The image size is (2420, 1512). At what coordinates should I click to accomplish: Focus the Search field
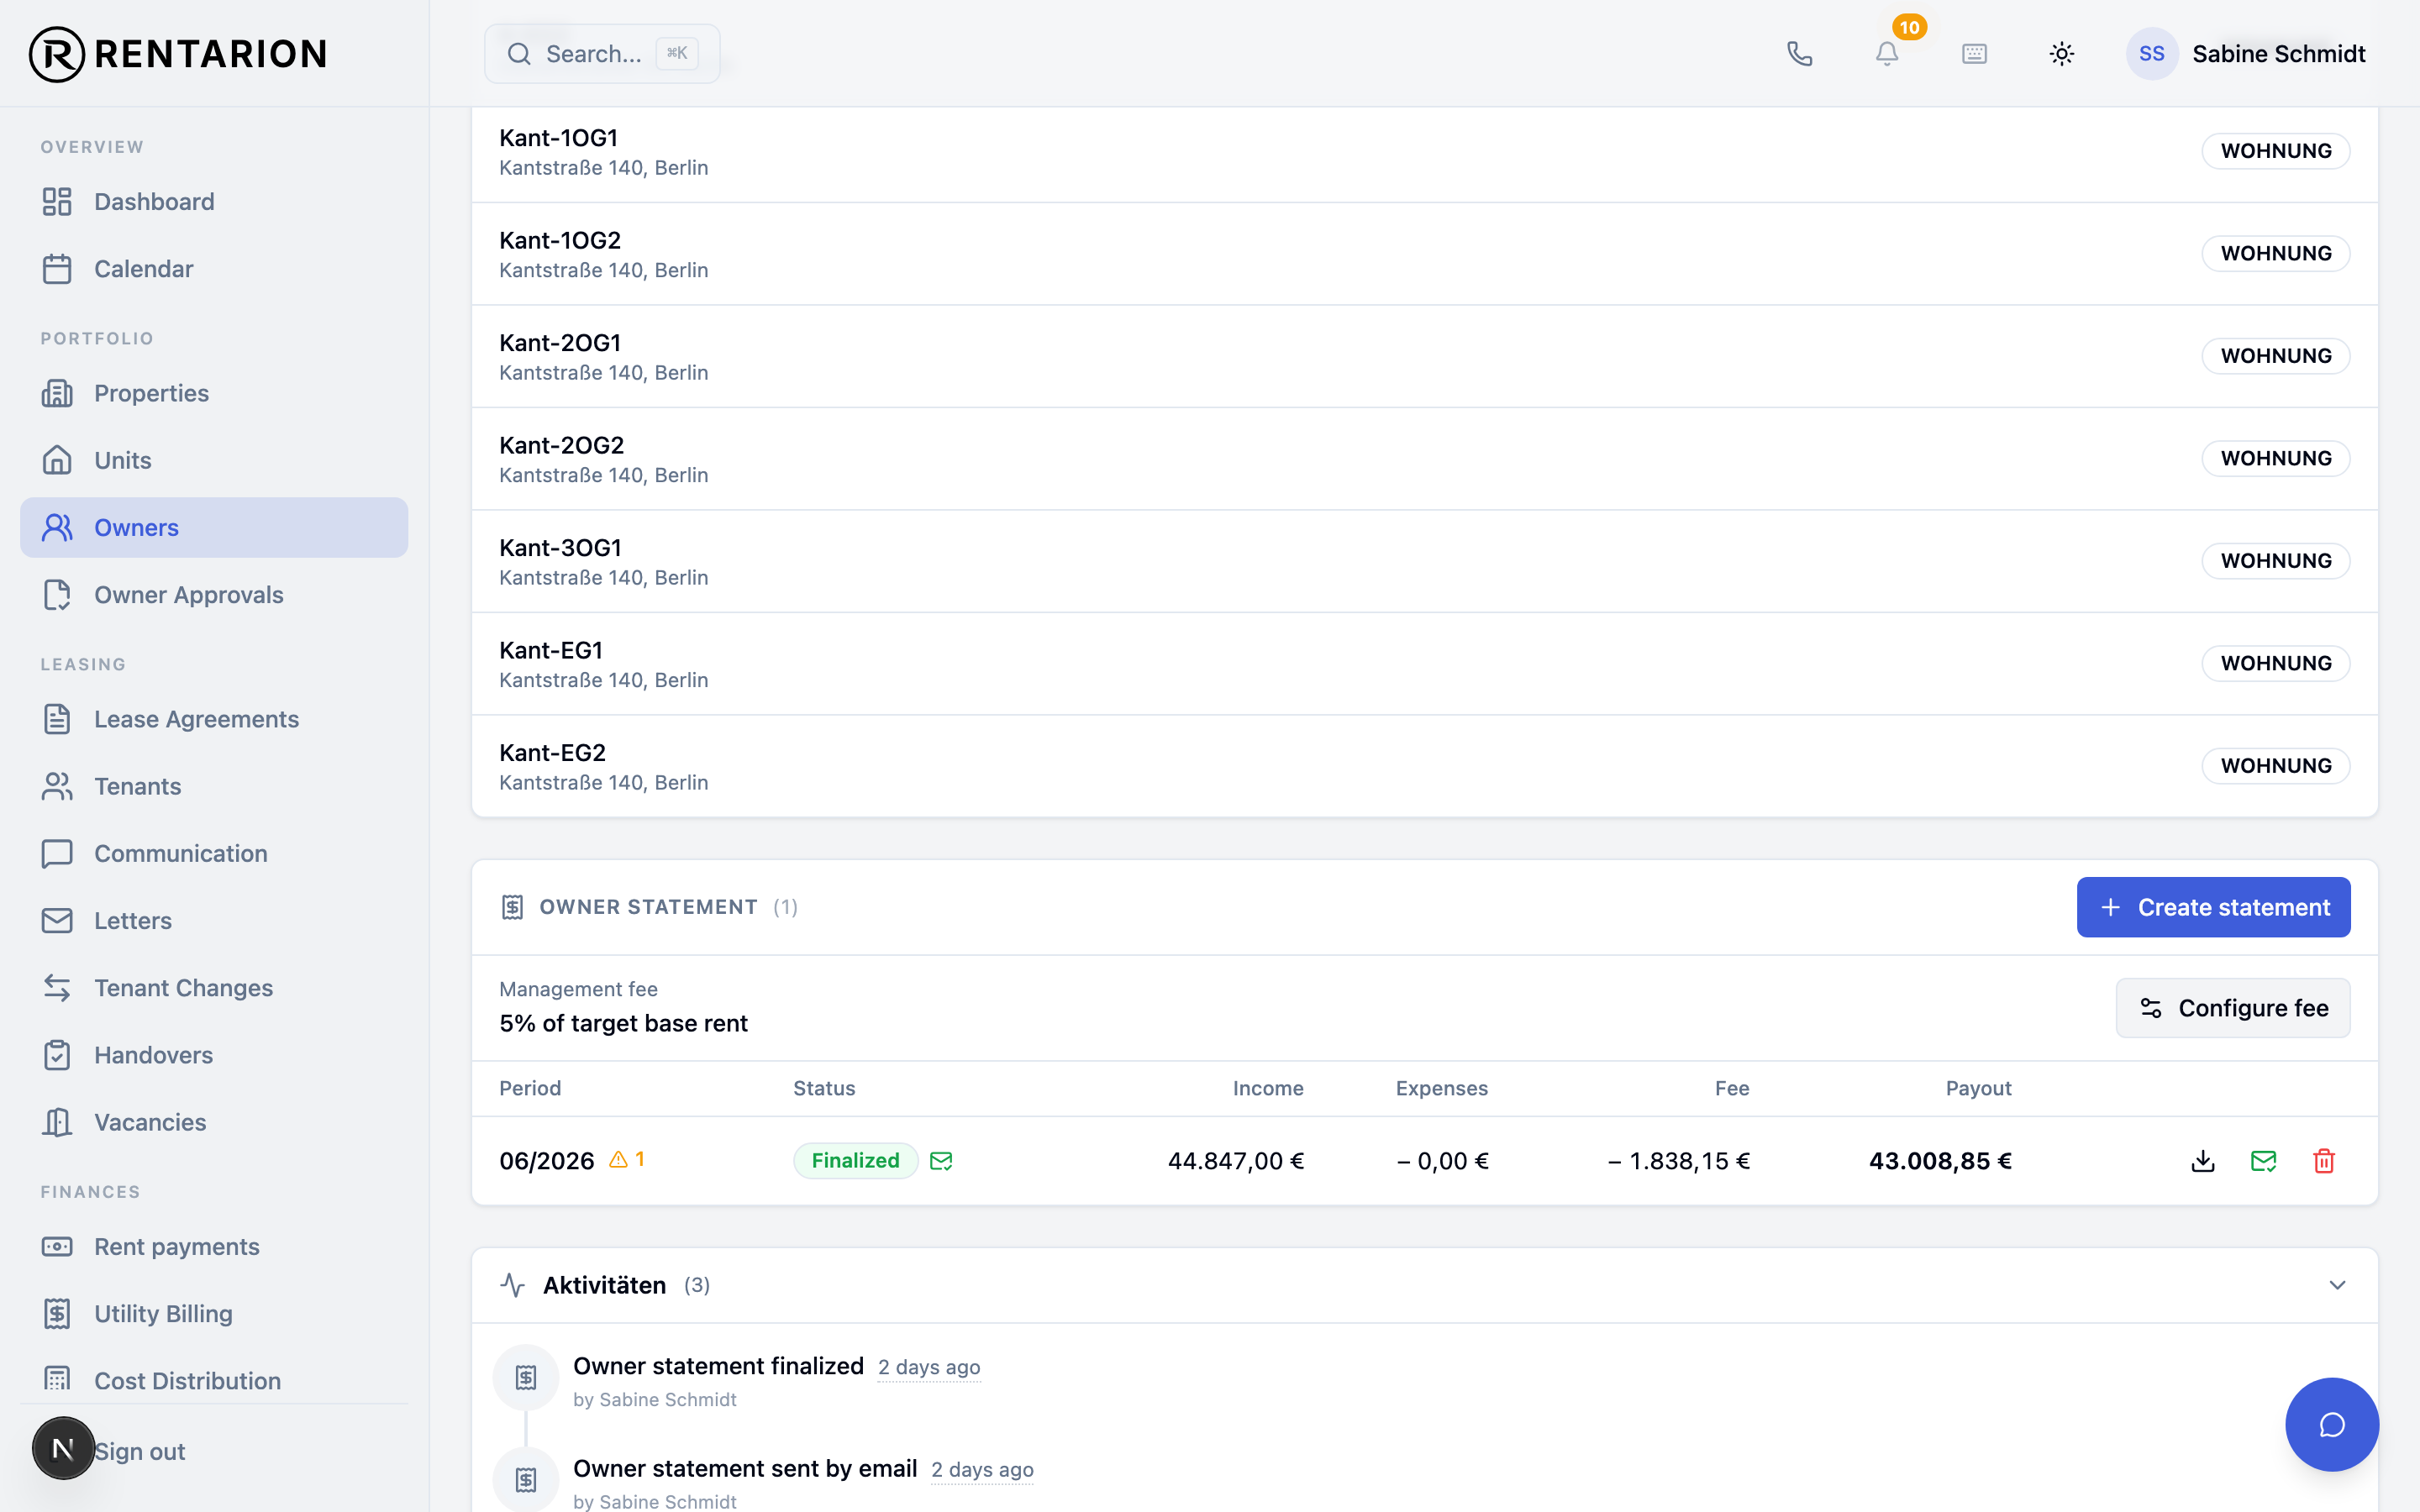click(602, 54)
